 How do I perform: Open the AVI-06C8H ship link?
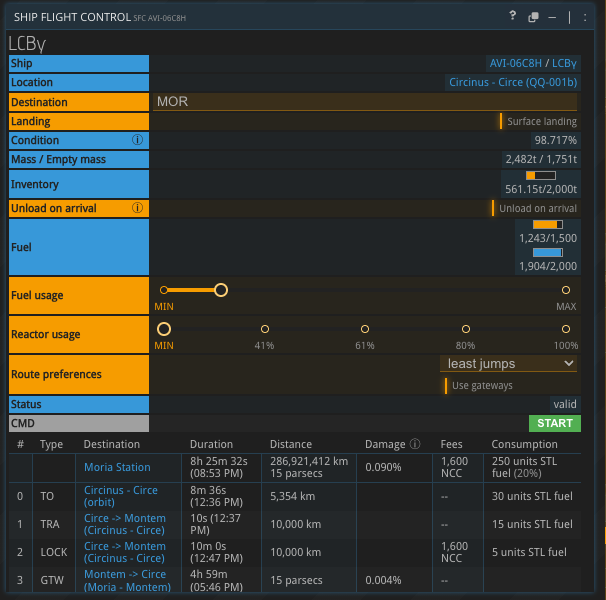[514, 63]
